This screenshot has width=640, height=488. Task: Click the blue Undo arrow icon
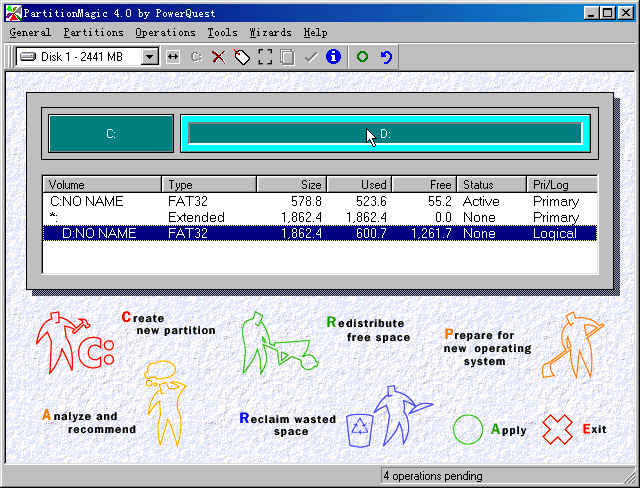tap(386, 57)
